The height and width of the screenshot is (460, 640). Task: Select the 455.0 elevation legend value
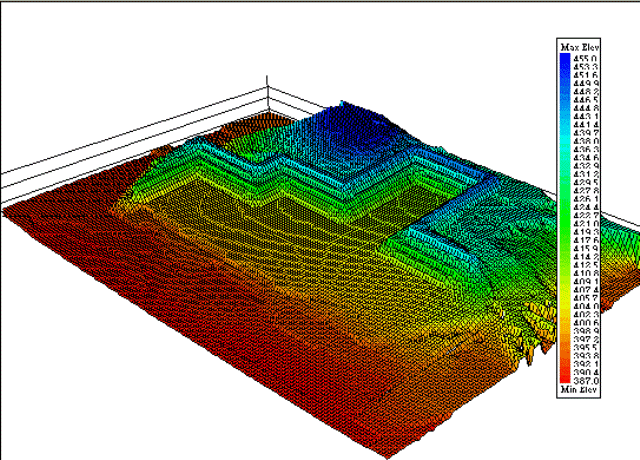[586, 57]
